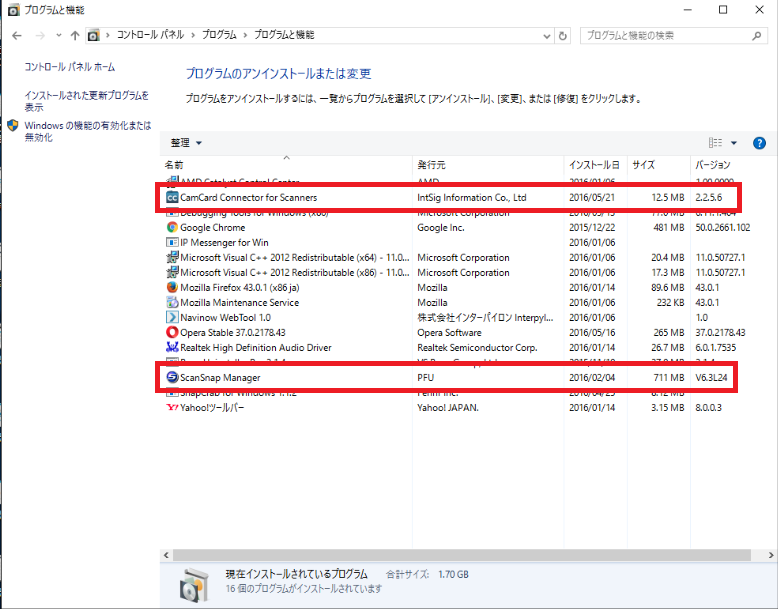Select CamCard Connector for Scanners icon
The width and height of the screenshot is (778, 609).
(172, 198)
